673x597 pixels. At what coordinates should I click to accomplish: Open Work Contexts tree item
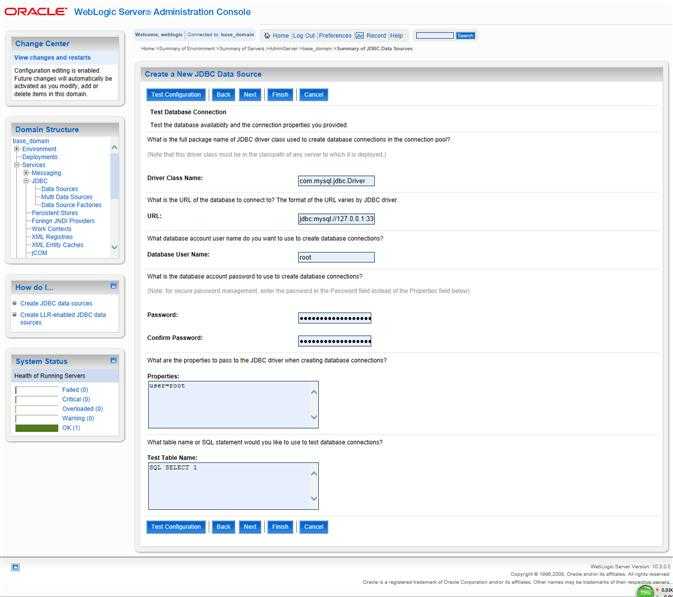[x=52, y=229]
